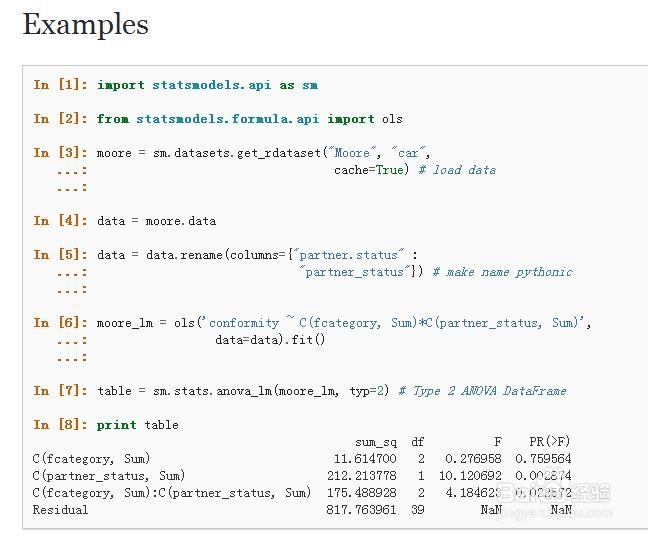648x536 pixels.
Task: Click the 'sum_sq' column header
Action: (x=376, y=443)
